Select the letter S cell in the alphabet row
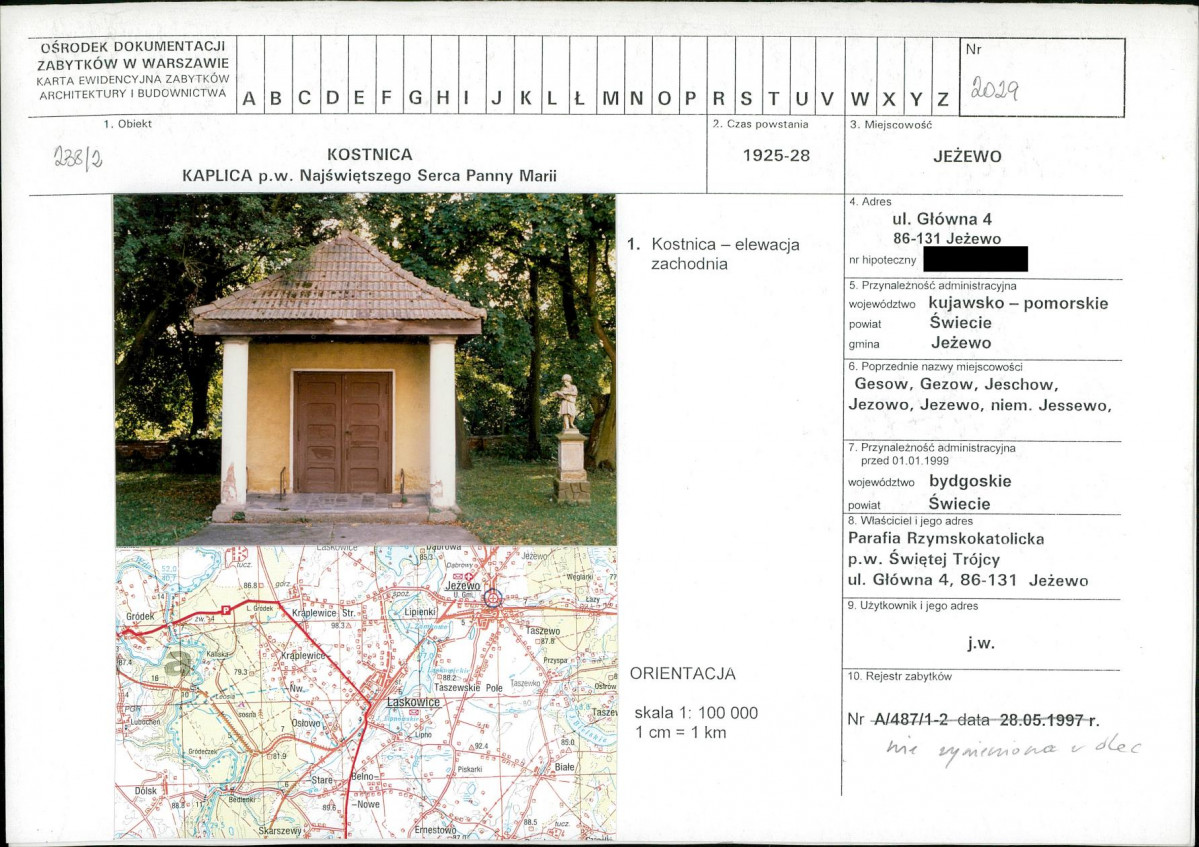The image size is (1199, 847). (x=748, y=76)
